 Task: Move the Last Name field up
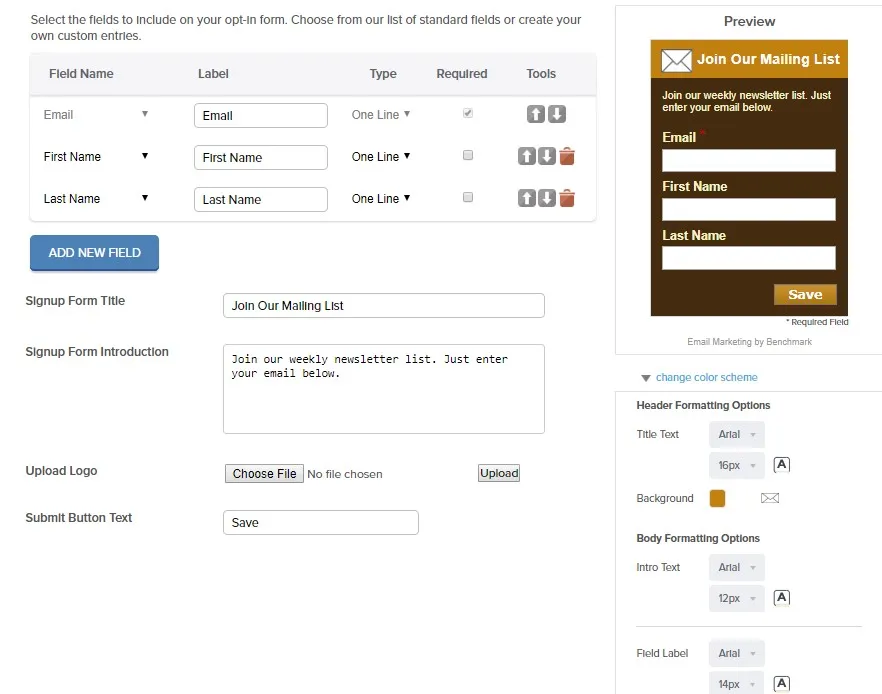[527, 198]
